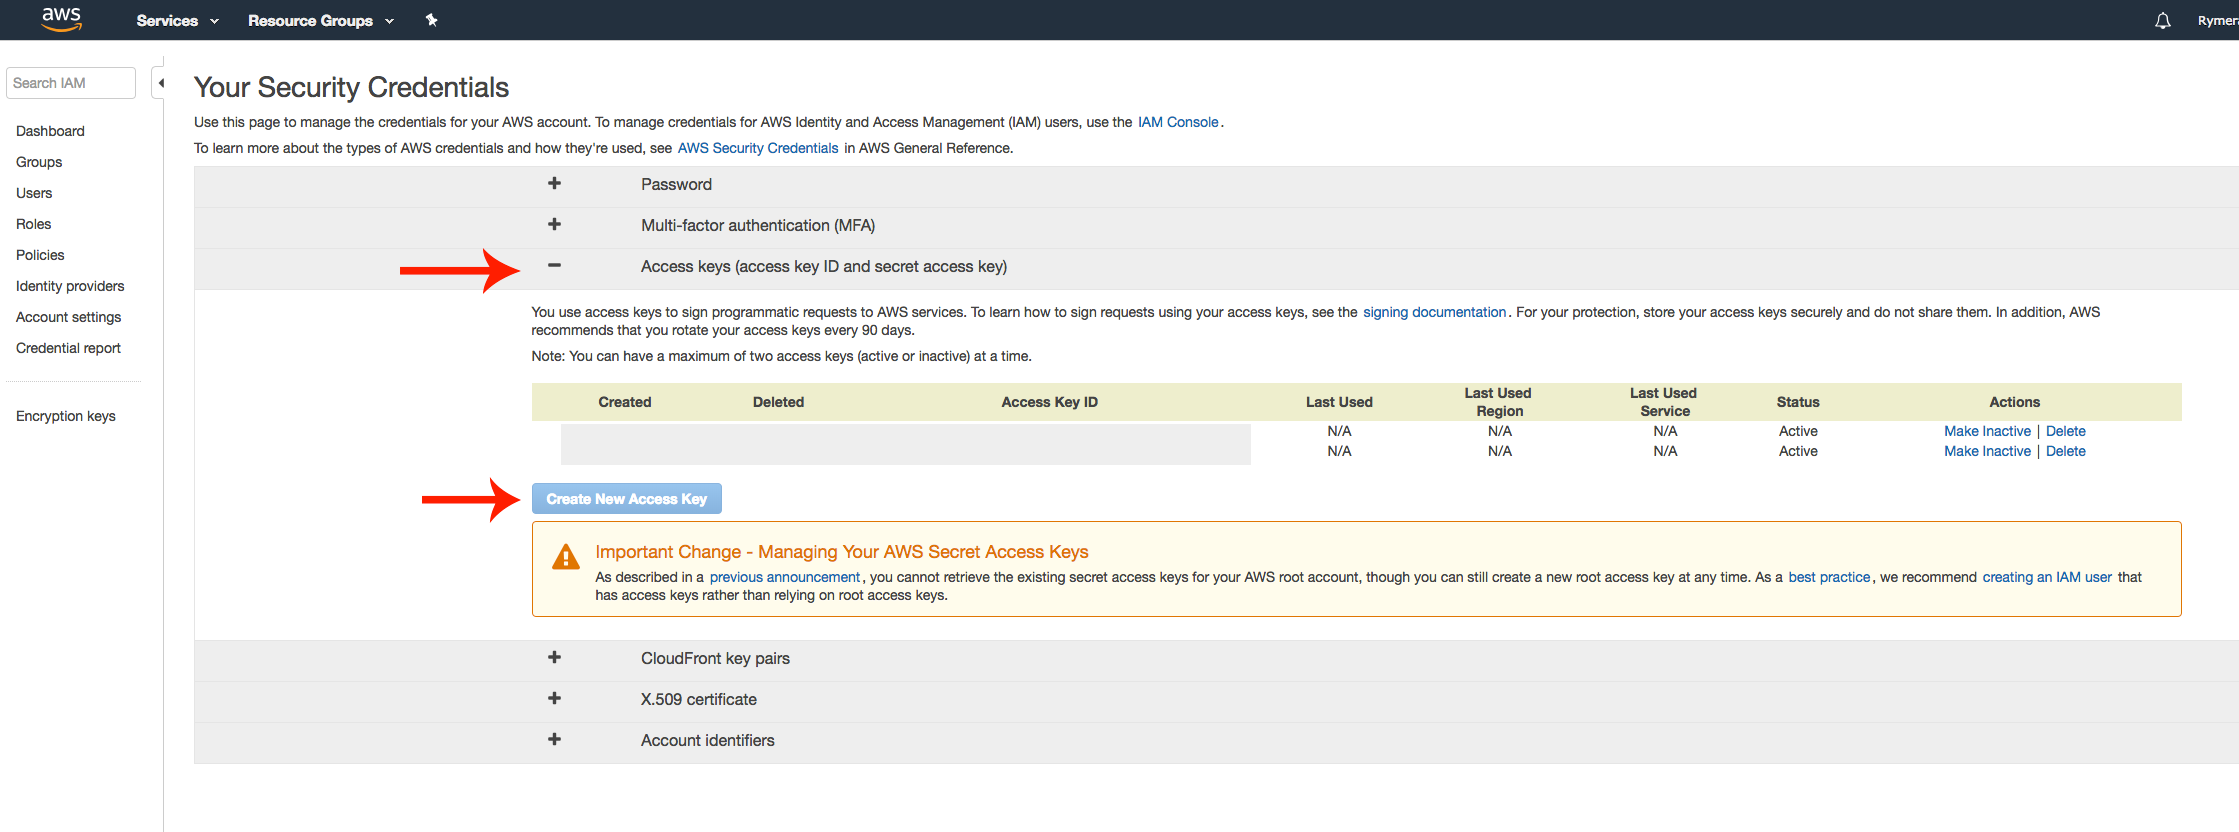Click the Actions column header
This screenshot has height=832, width=2239.
[2014, 402]
